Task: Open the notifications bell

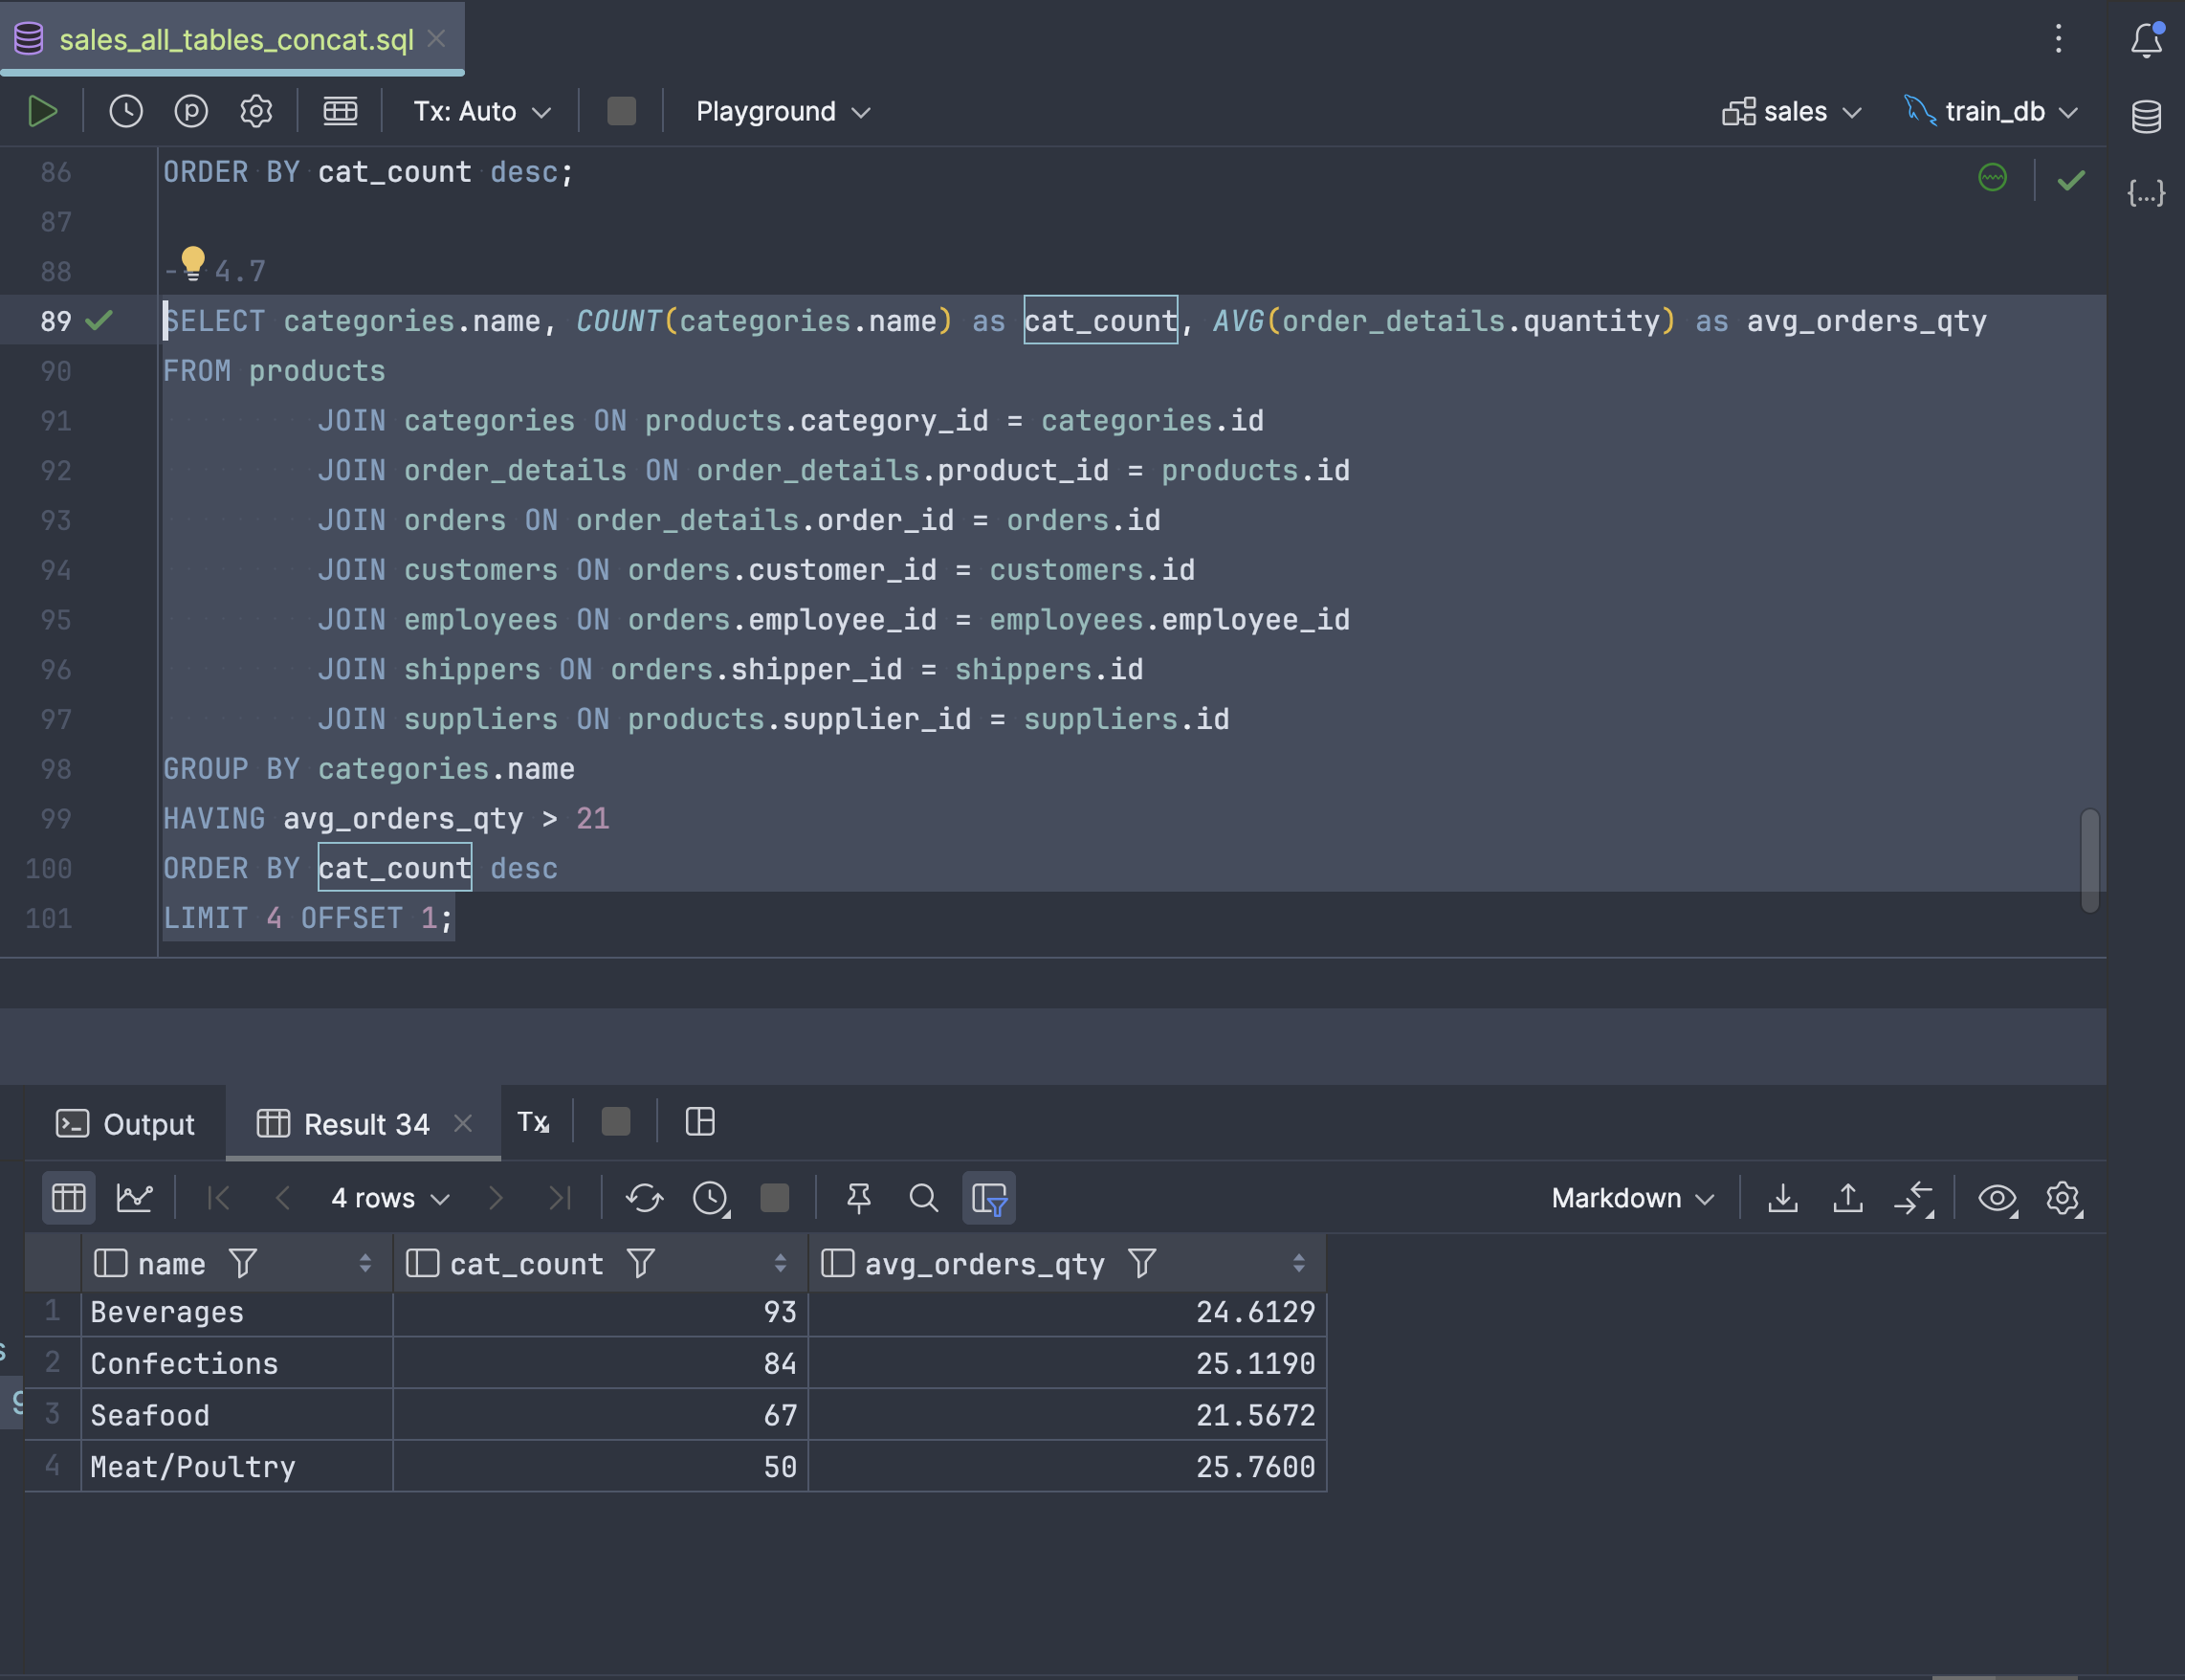Action: click(2146, 40)
